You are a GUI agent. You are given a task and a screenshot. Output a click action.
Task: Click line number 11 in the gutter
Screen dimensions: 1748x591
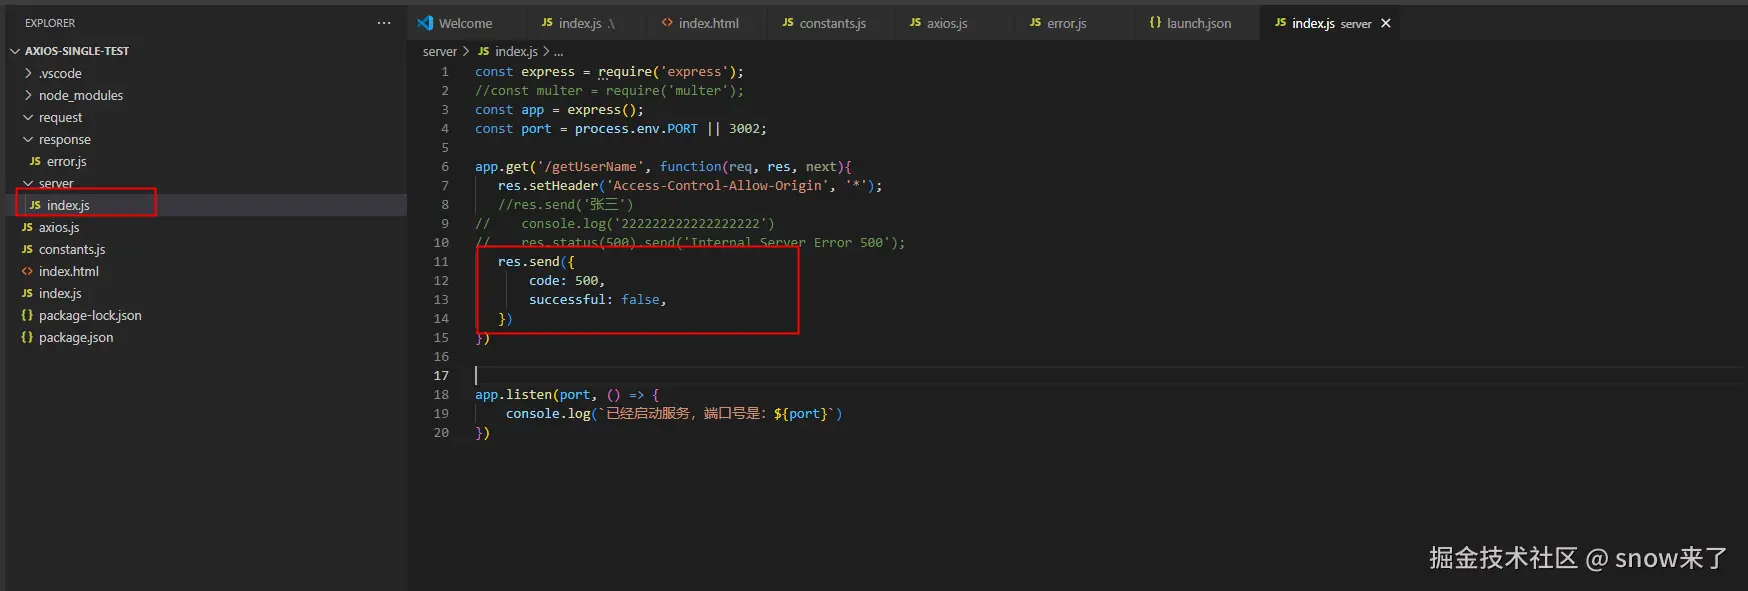tap(441, 262)
